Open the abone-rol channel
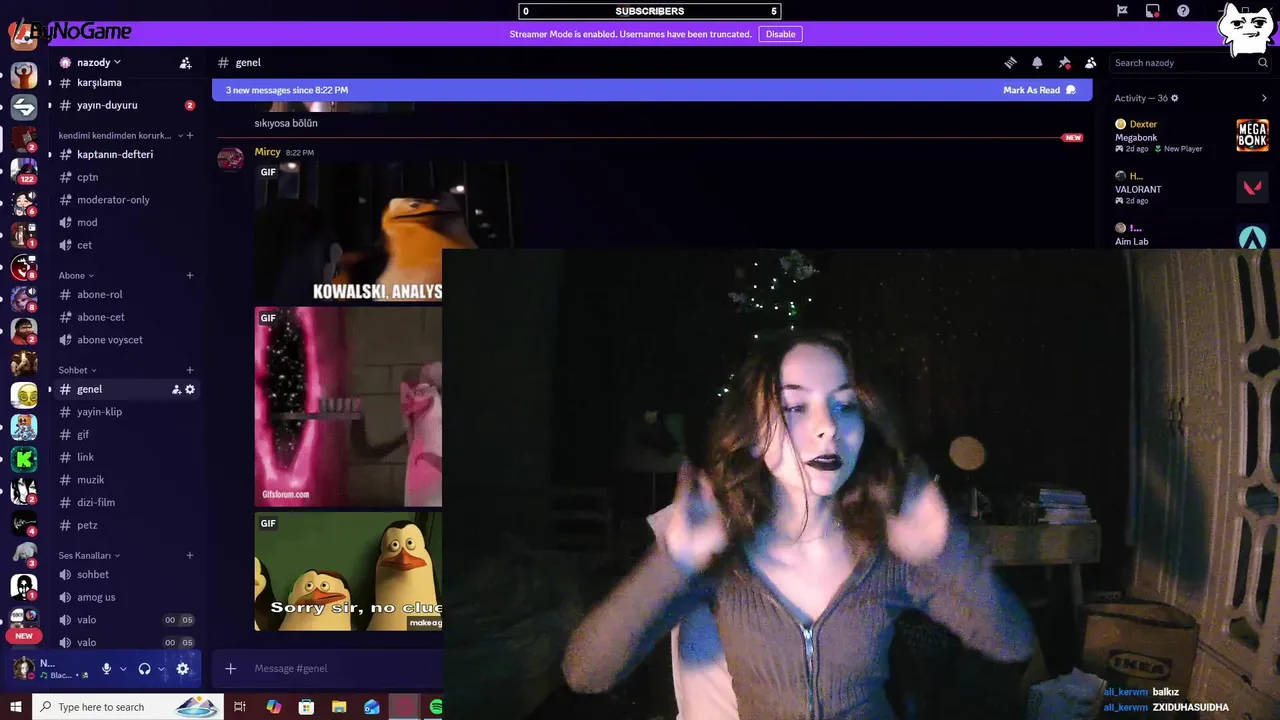 [x=125, y=294]
